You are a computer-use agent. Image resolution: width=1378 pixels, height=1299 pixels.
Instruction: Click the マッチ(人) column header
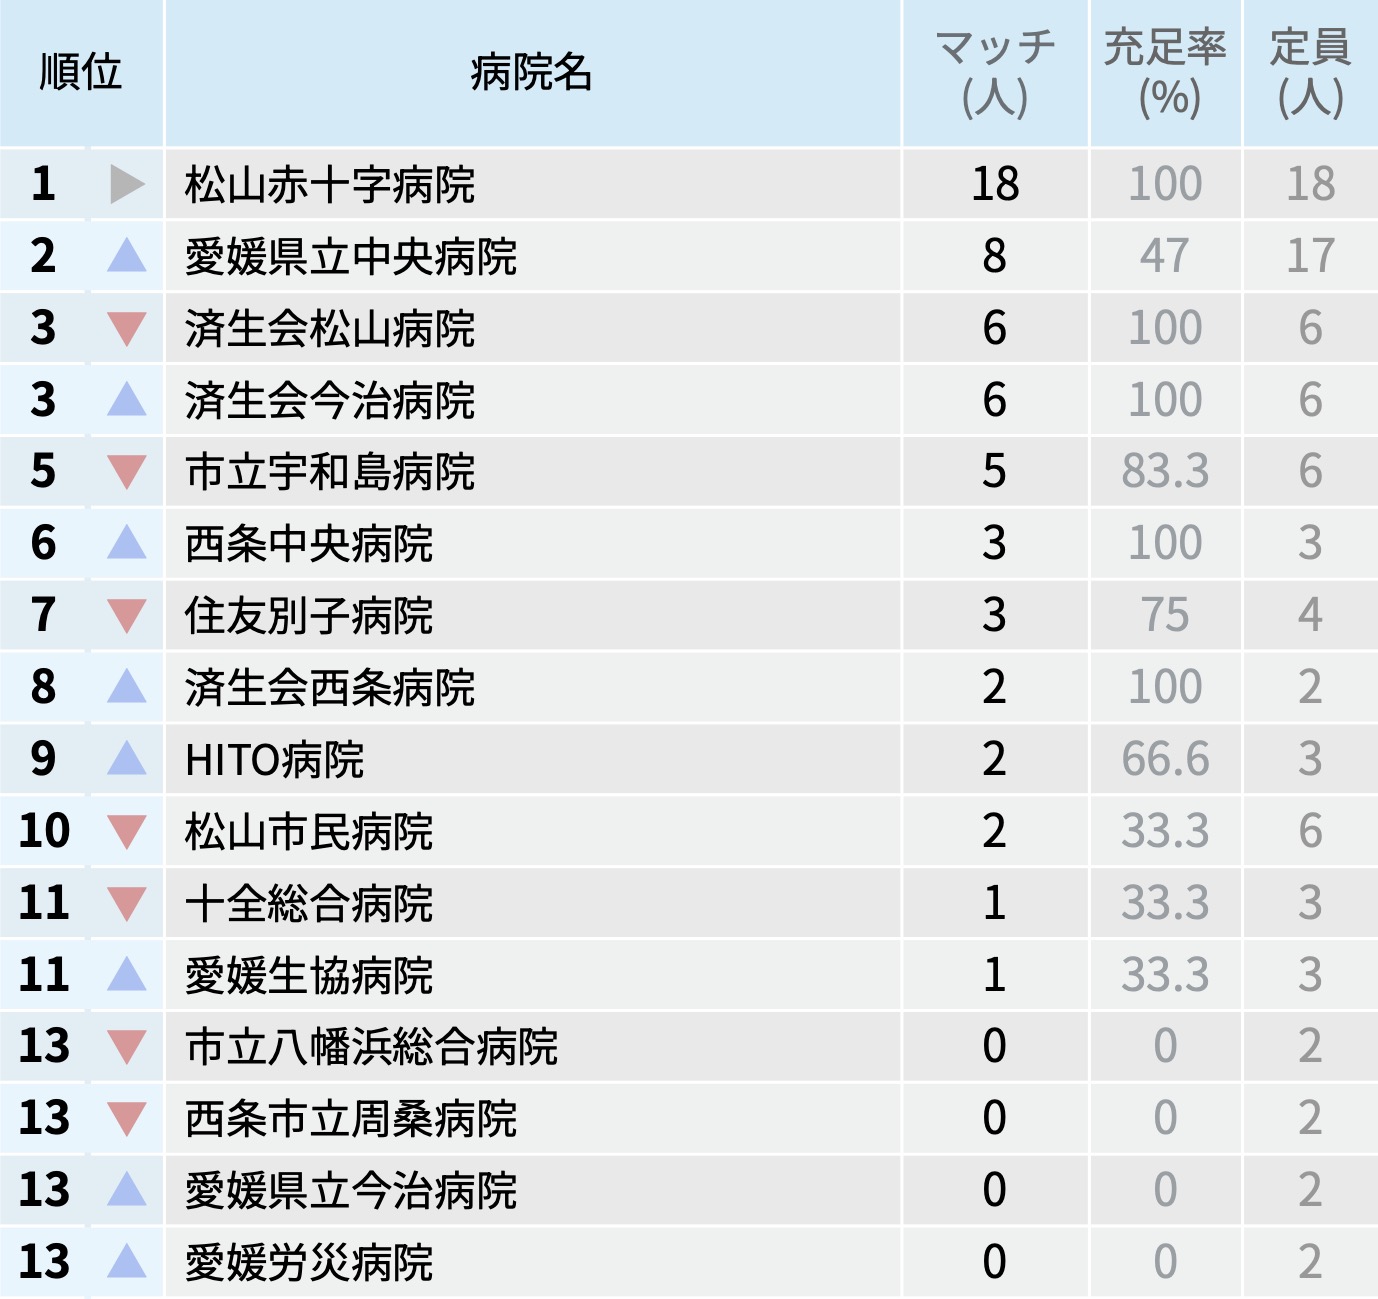pos(995,73)
